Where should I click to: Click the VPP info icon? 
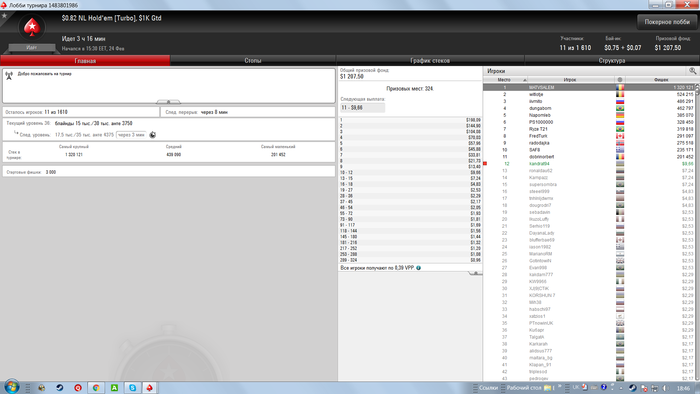(x=418, y=268)
